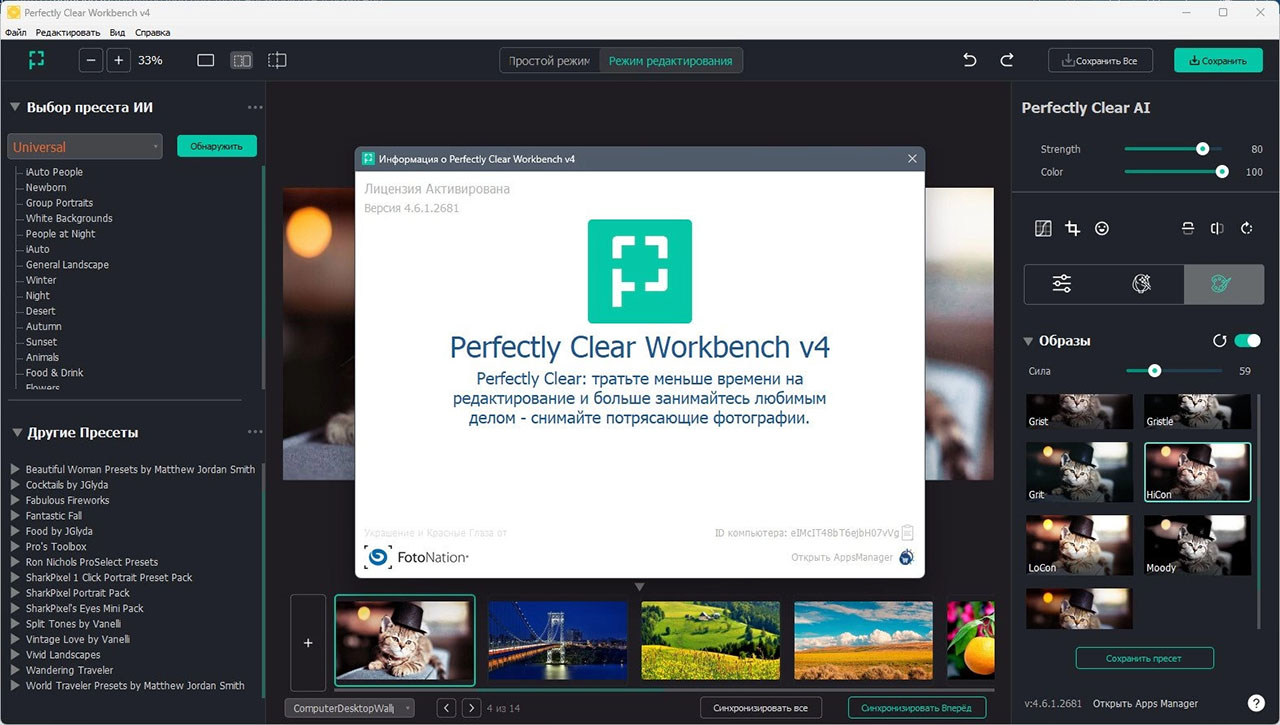Open the Редактировать menu
This screenshot has height=725, width=1280.
pyautogui.click(x=68, y=32)
